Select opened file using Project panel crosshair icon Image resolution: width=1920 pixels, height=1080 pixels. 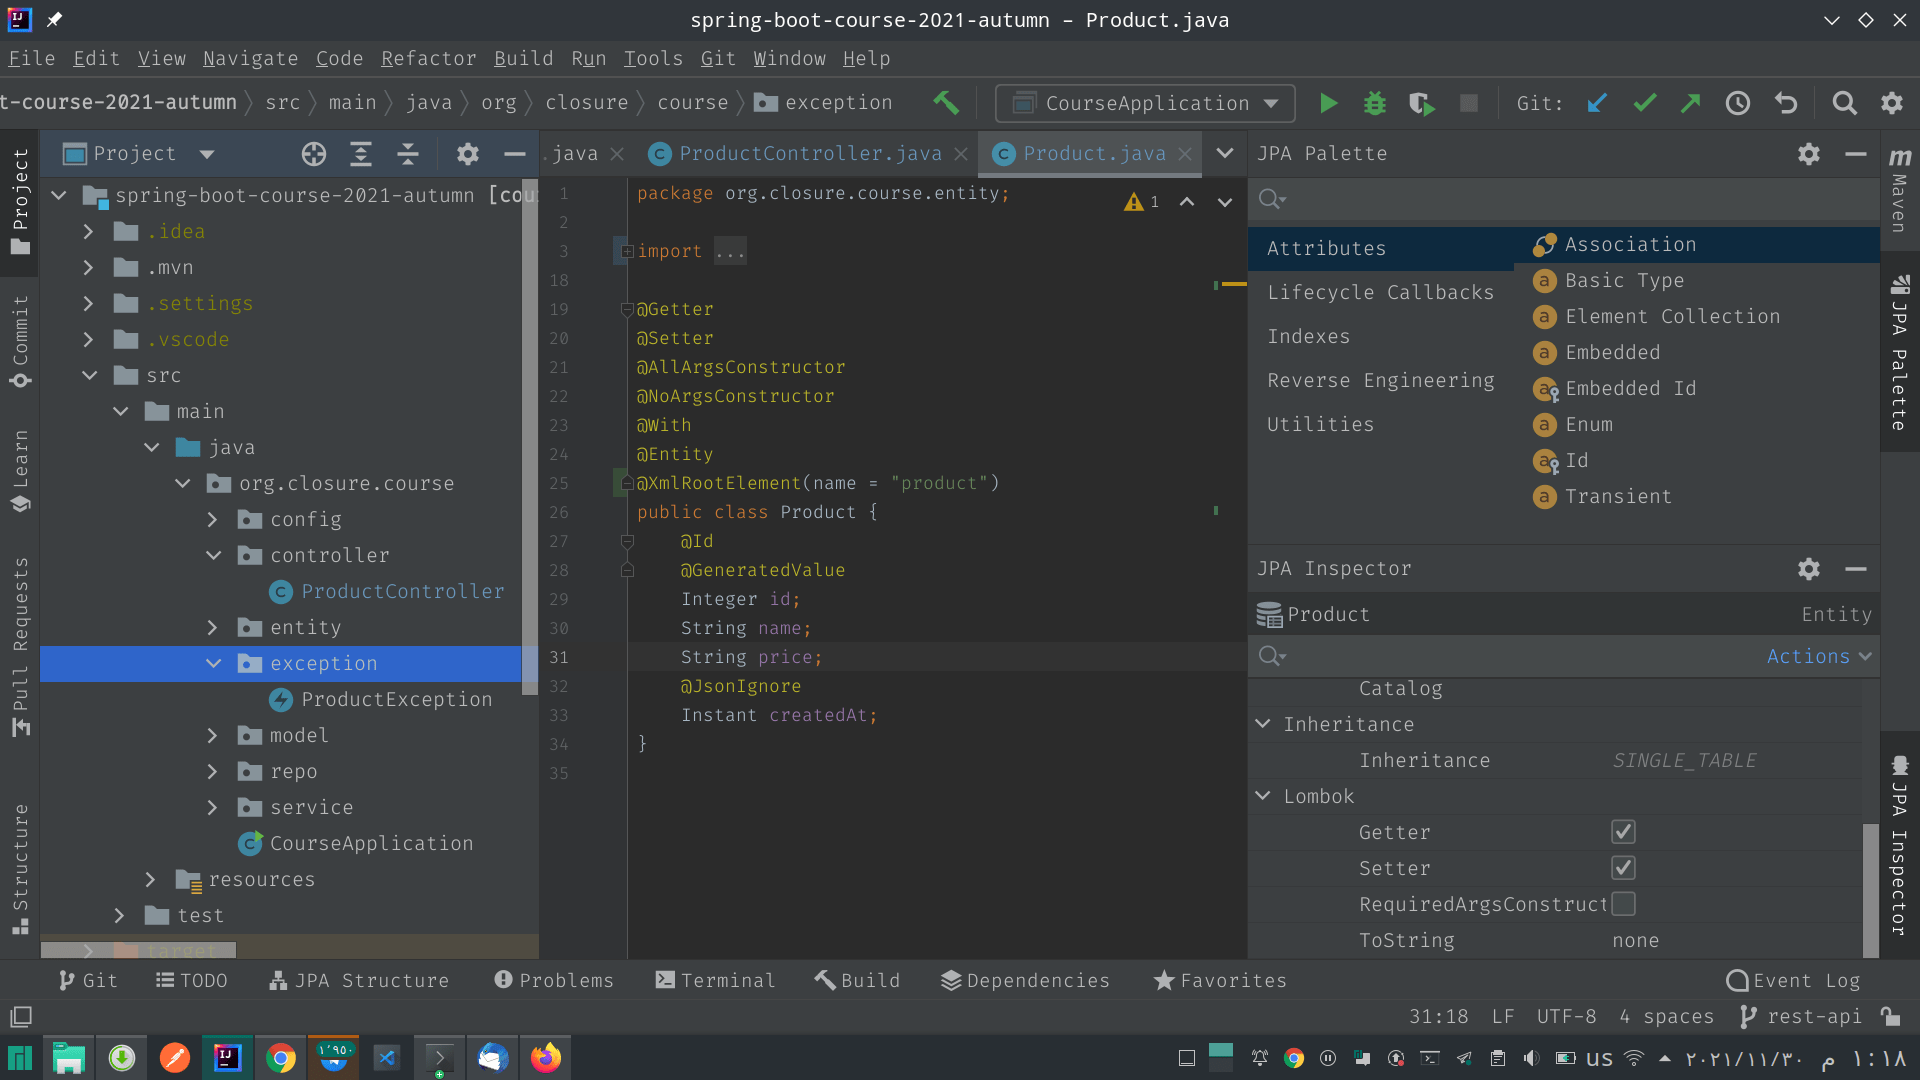point(313,154)
